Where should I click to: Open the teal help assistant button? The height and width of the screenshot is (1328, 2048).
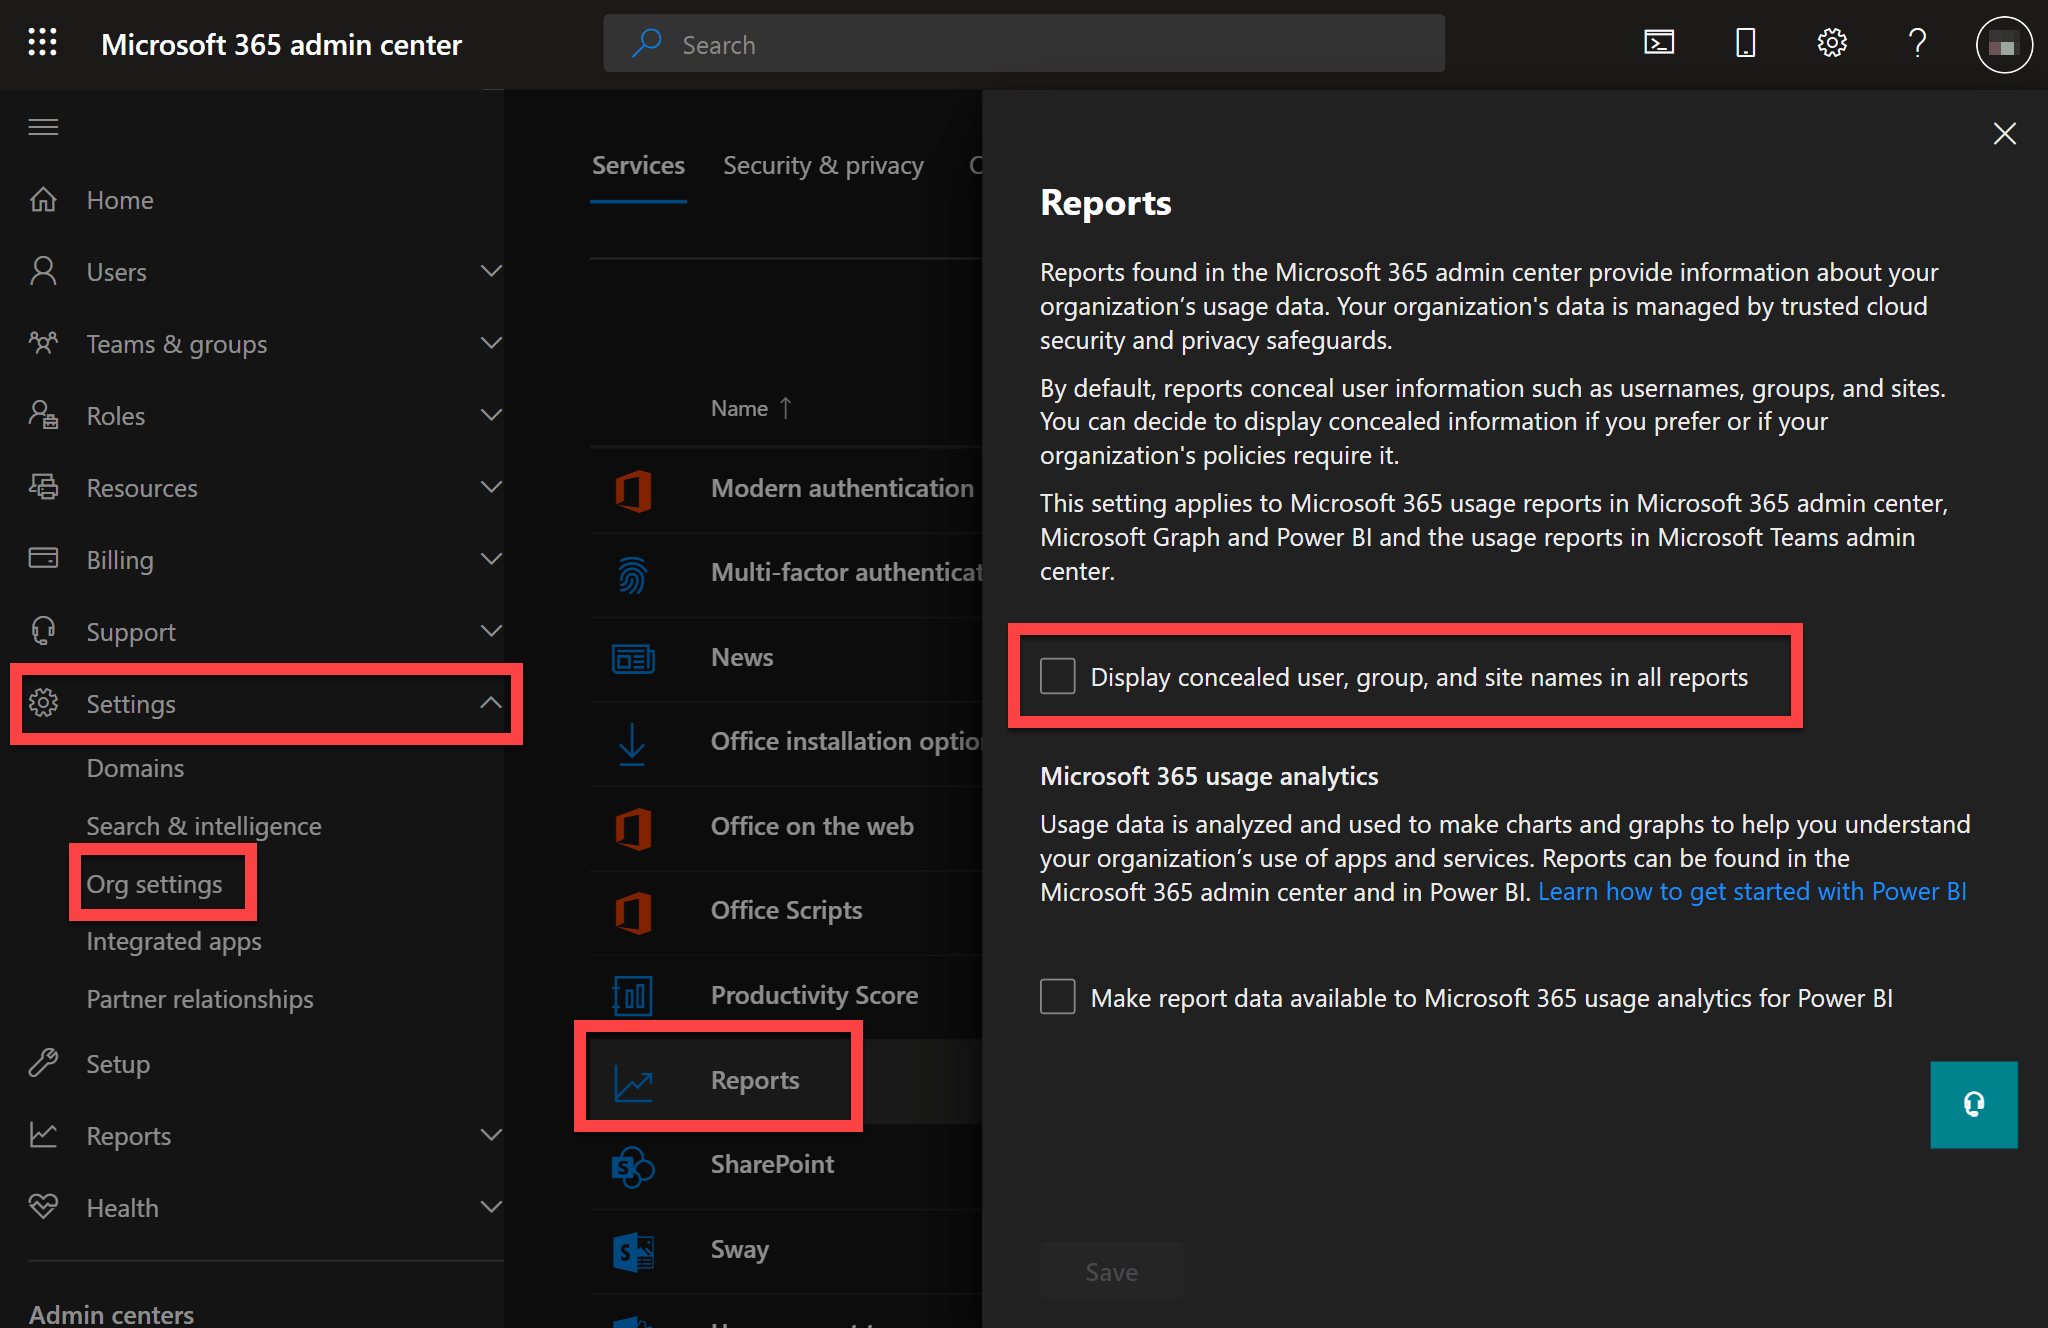tap(1973, 1105)
